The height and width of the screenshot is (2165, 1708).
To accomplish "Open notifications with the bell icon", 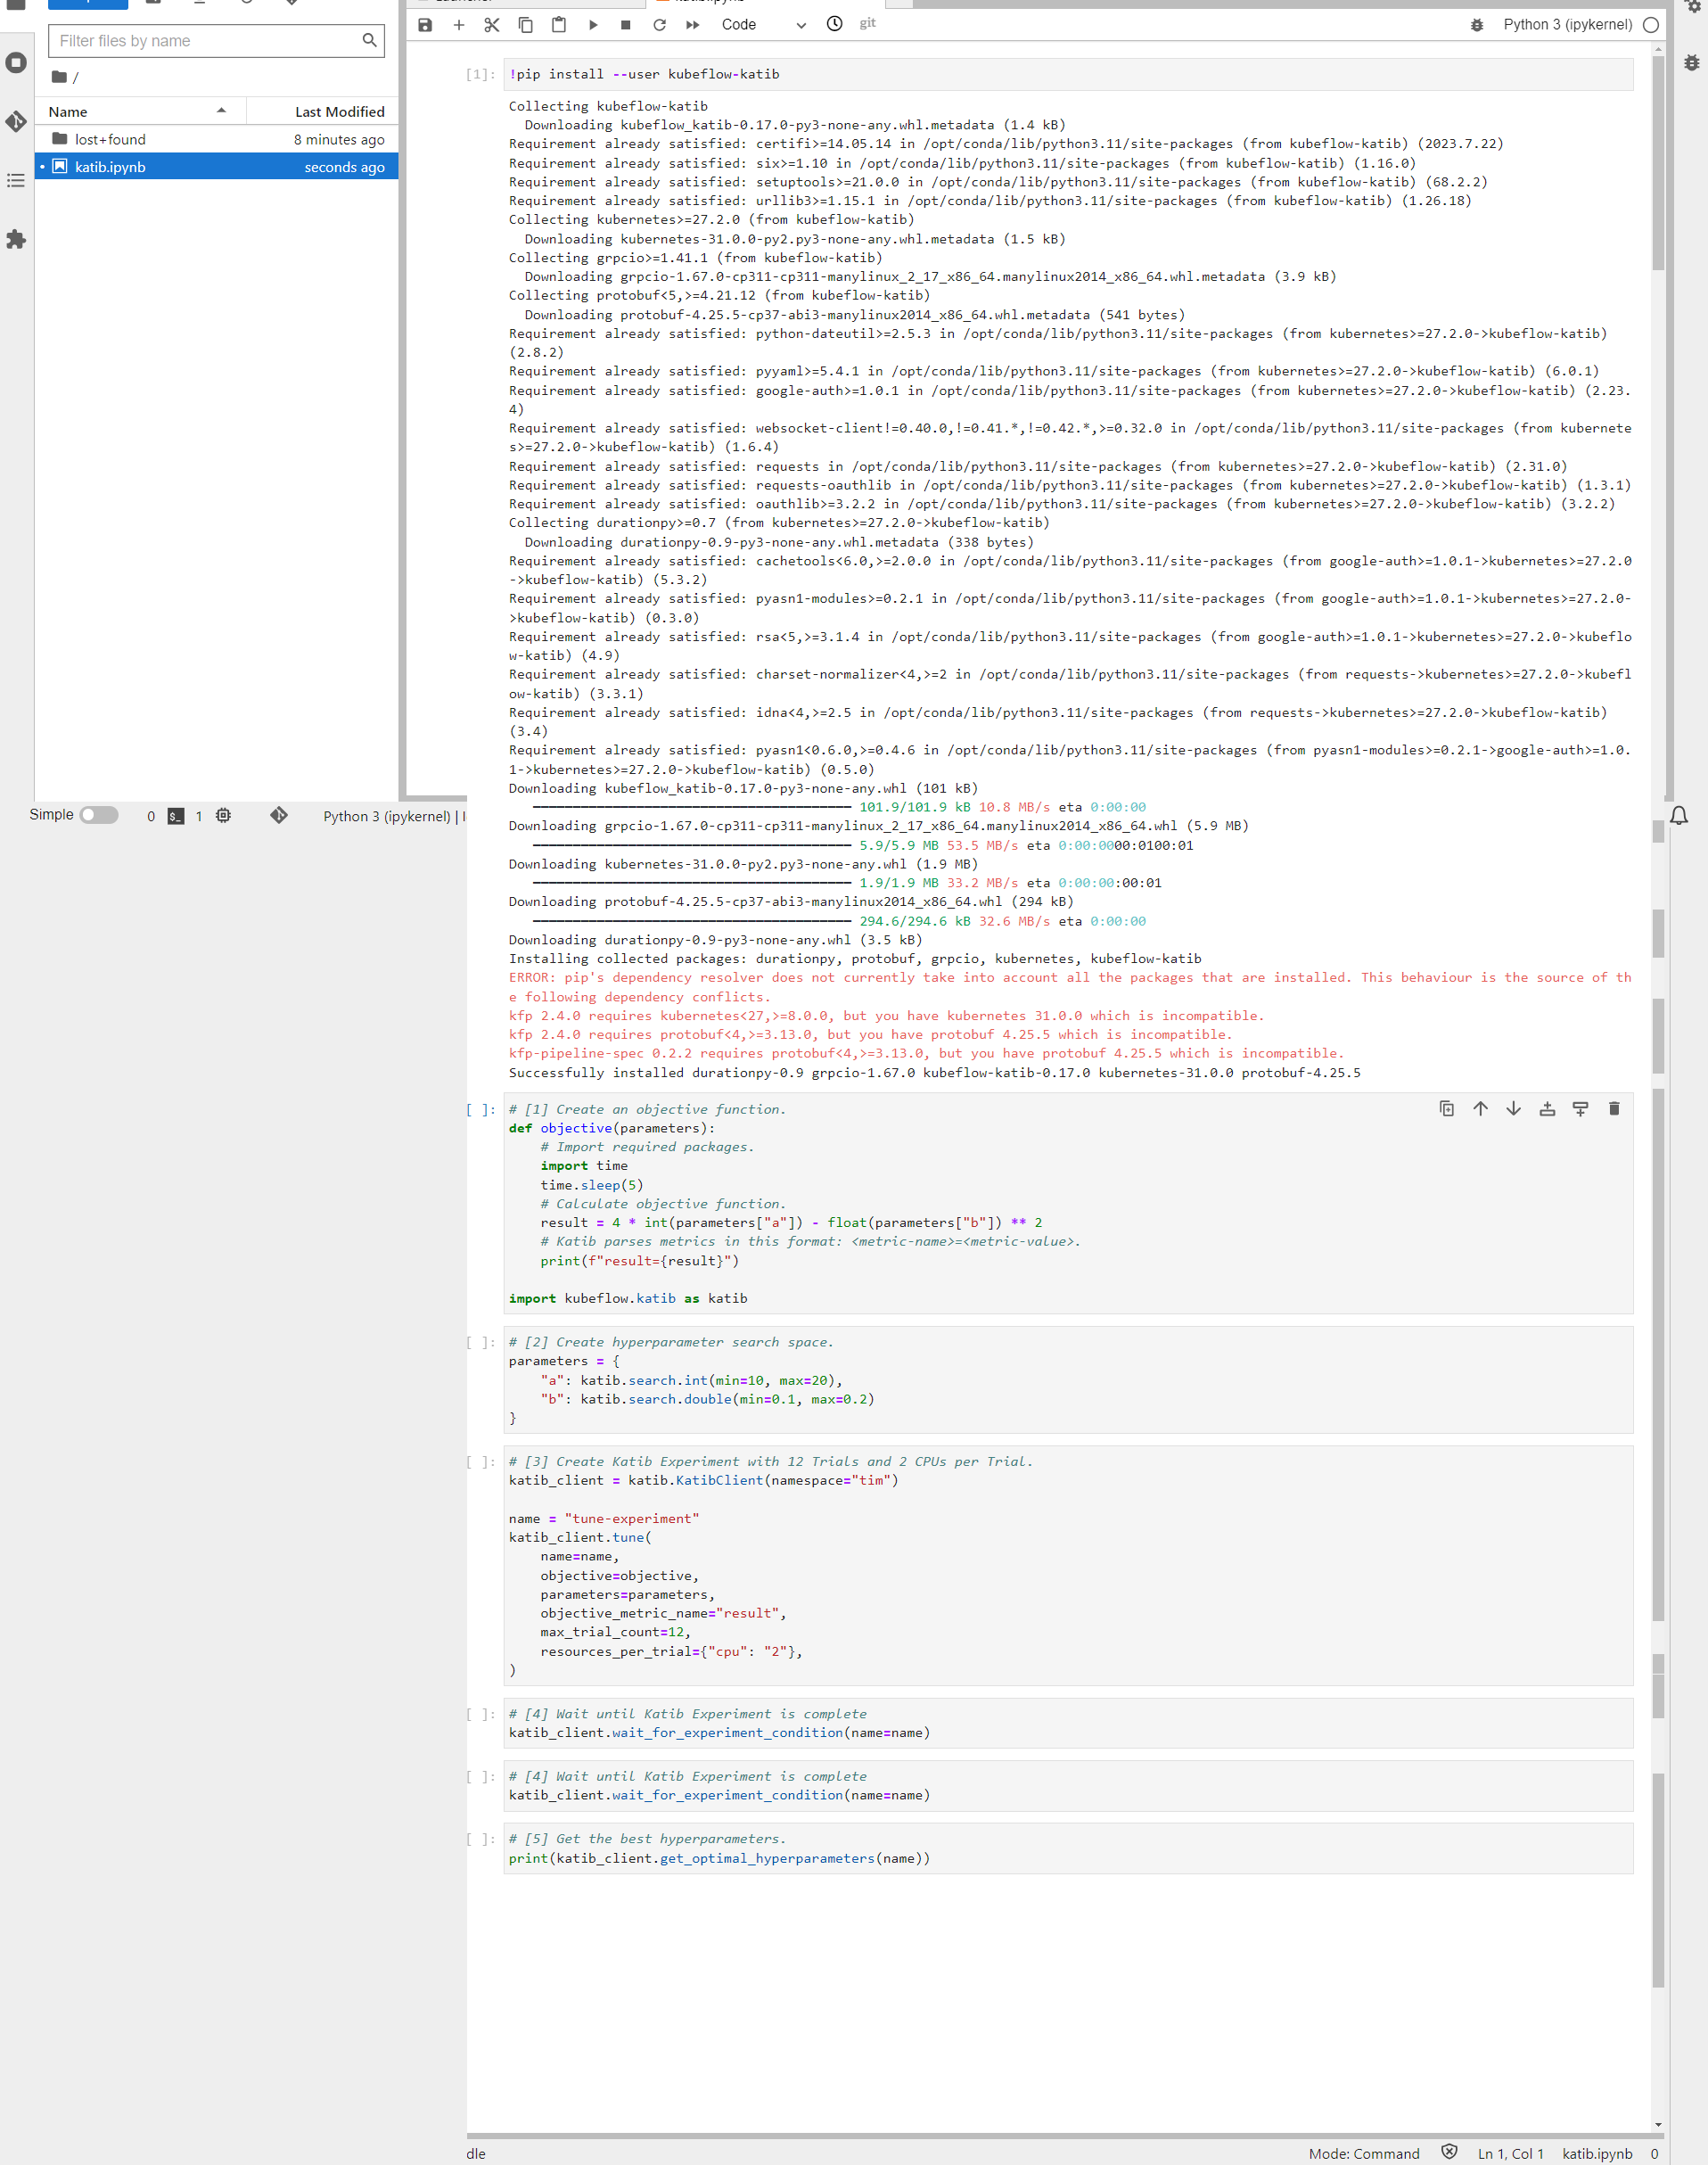I will click(1679, 816).
